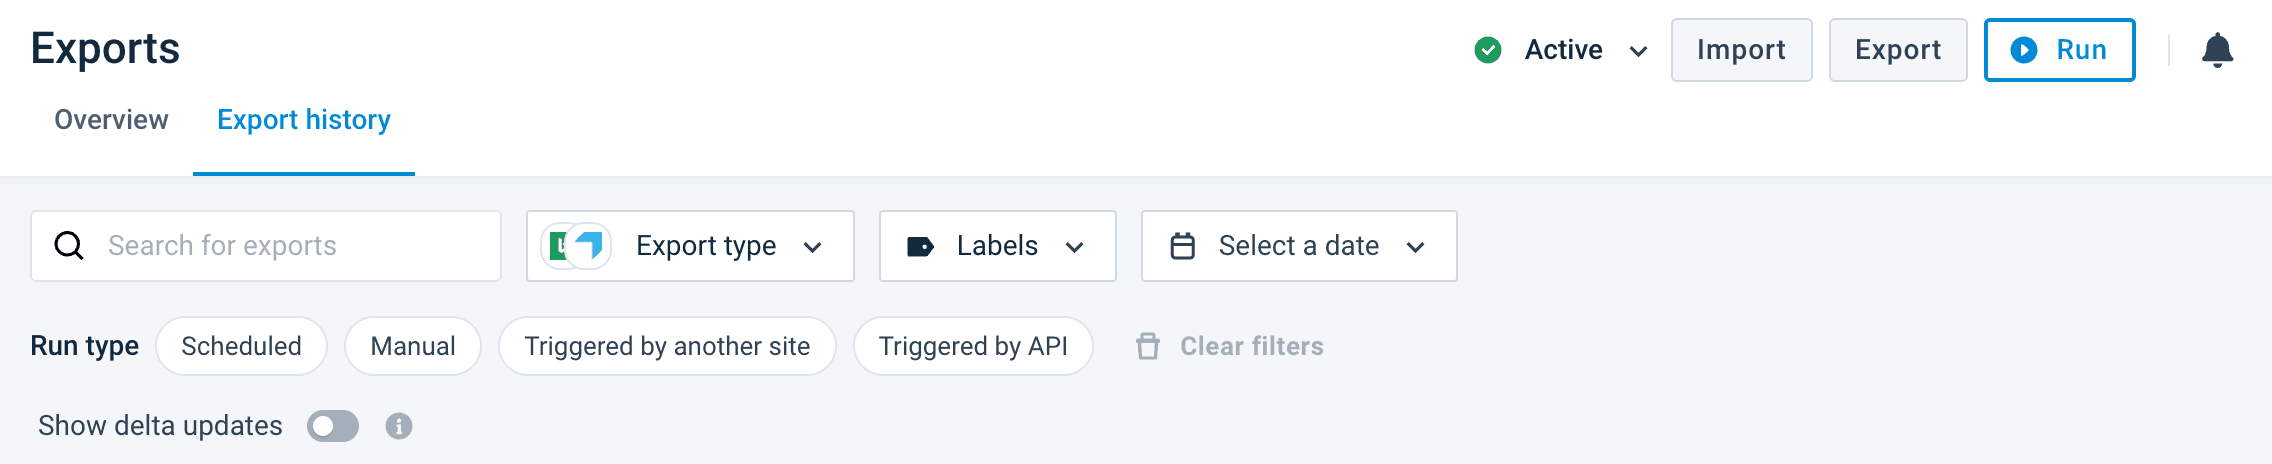
Task: Click the Export type app logos icon
Action: (x=577, y=246)
